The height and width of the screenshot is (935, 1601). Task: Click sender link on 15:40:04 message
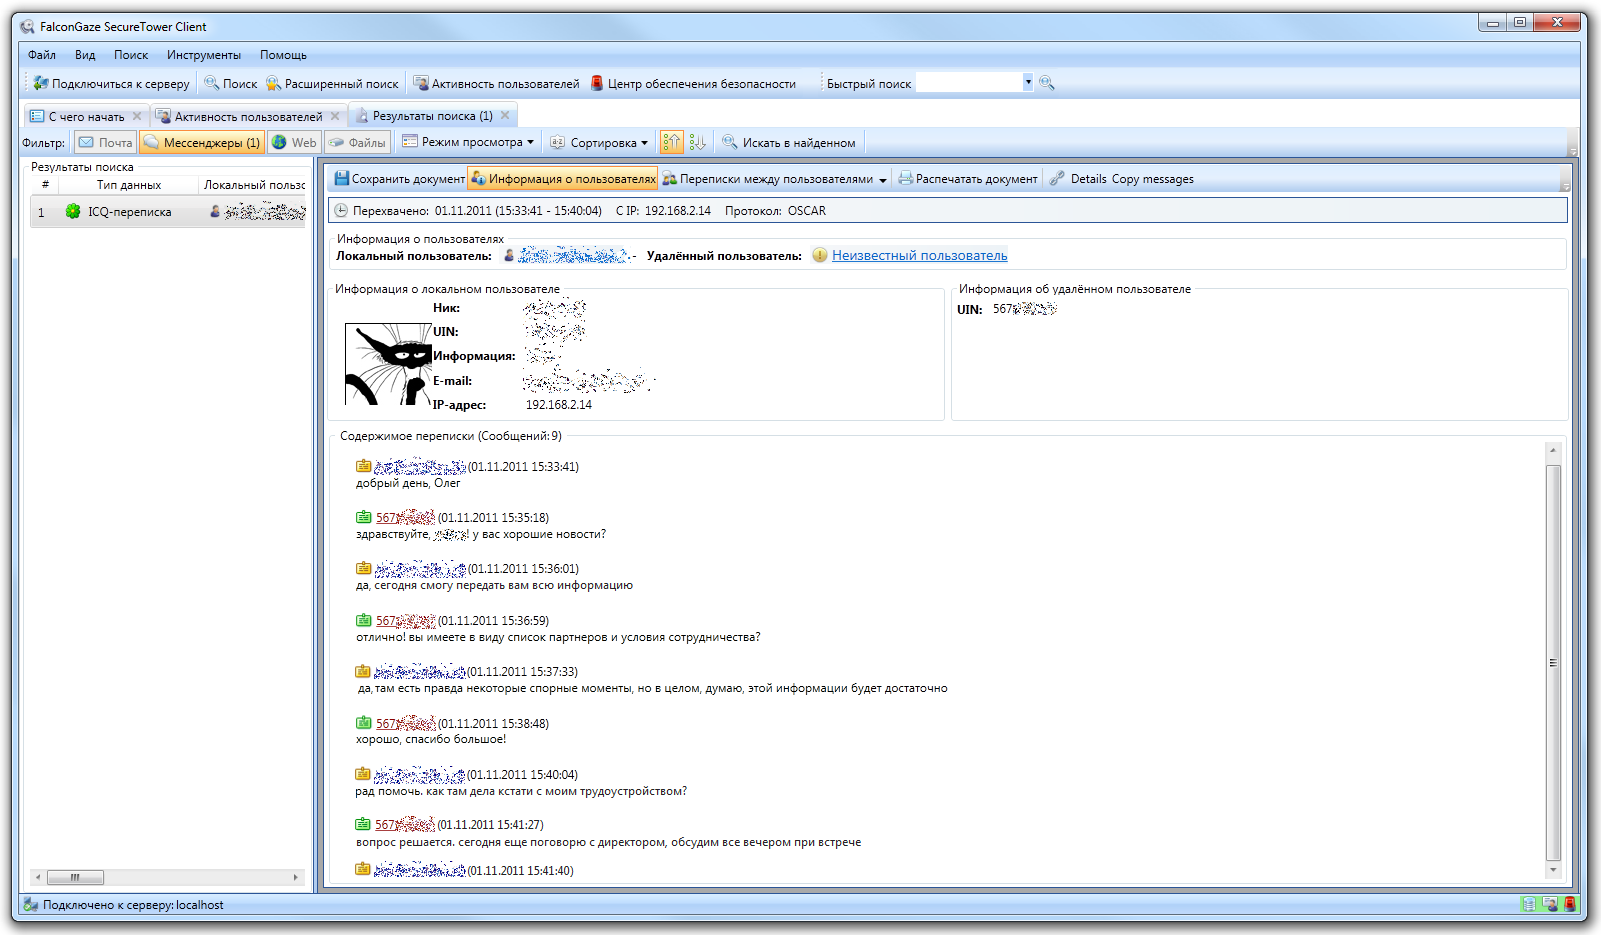coord(420,774)
